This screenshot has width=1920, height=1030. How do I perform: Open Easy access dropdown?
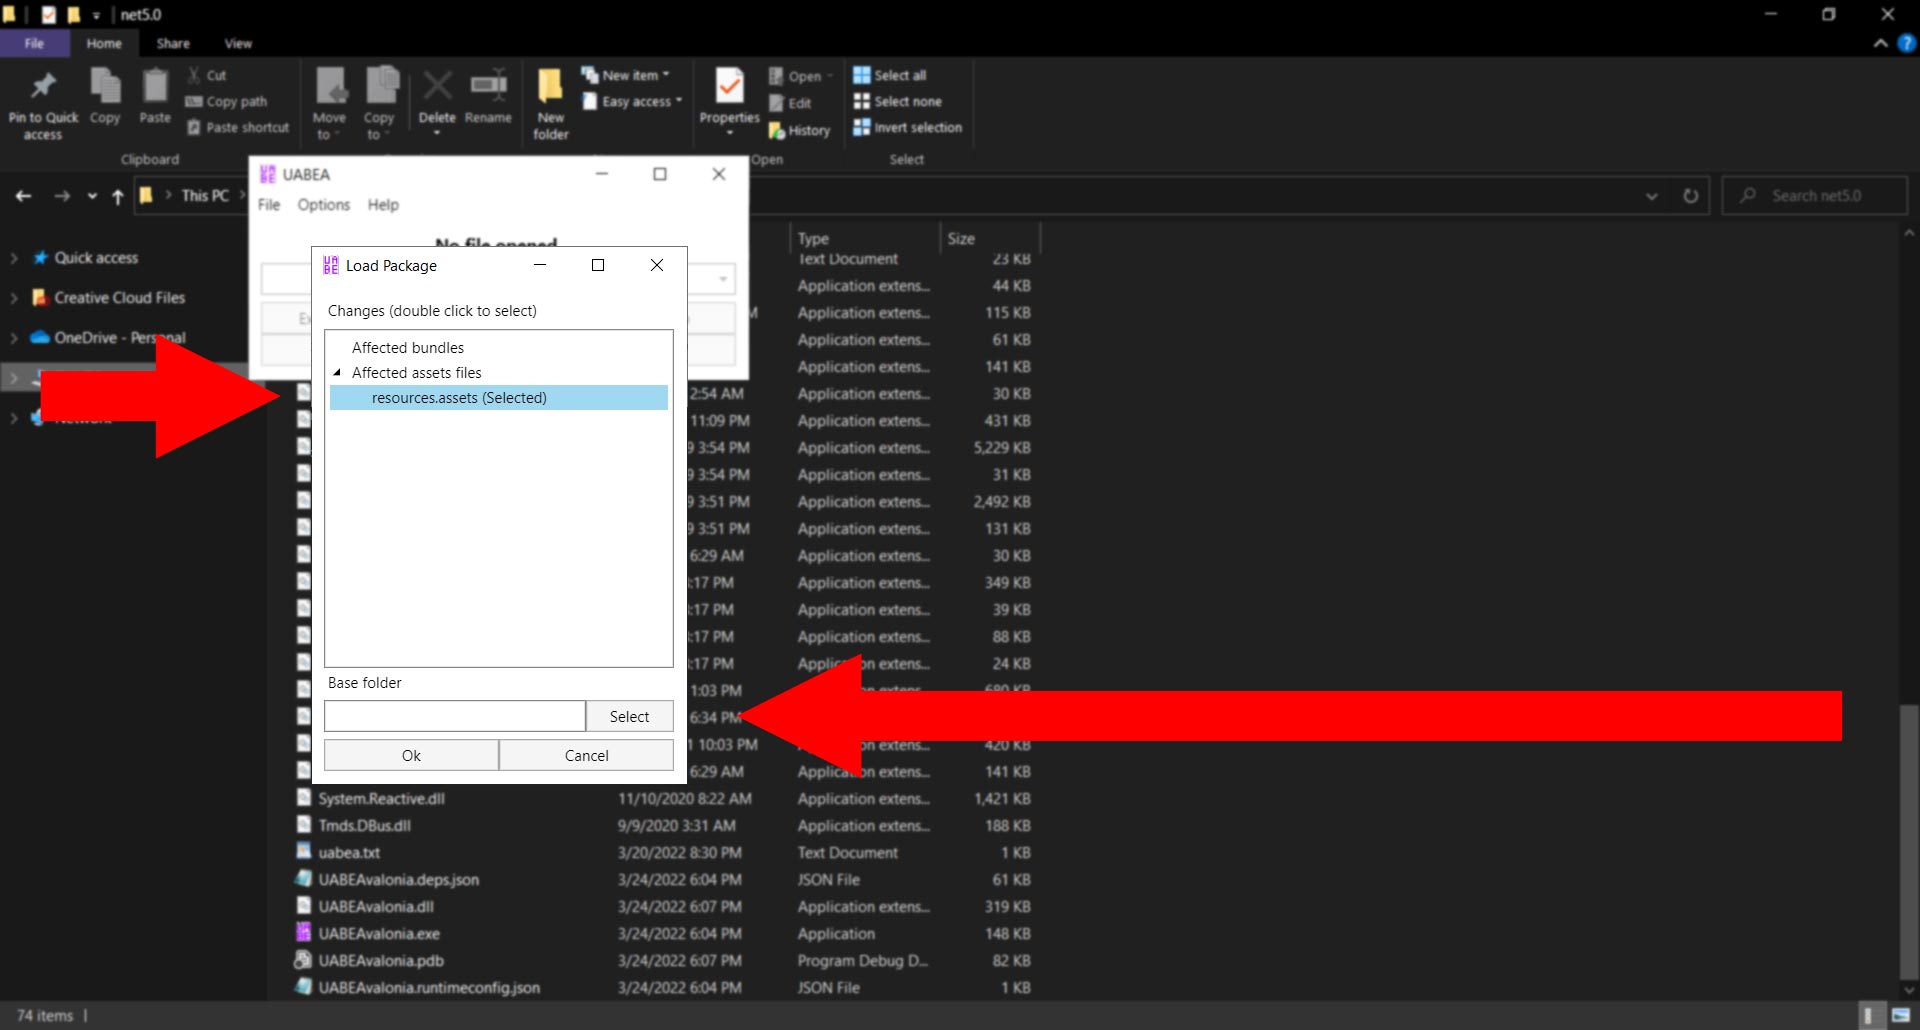(x=632, y=101)
